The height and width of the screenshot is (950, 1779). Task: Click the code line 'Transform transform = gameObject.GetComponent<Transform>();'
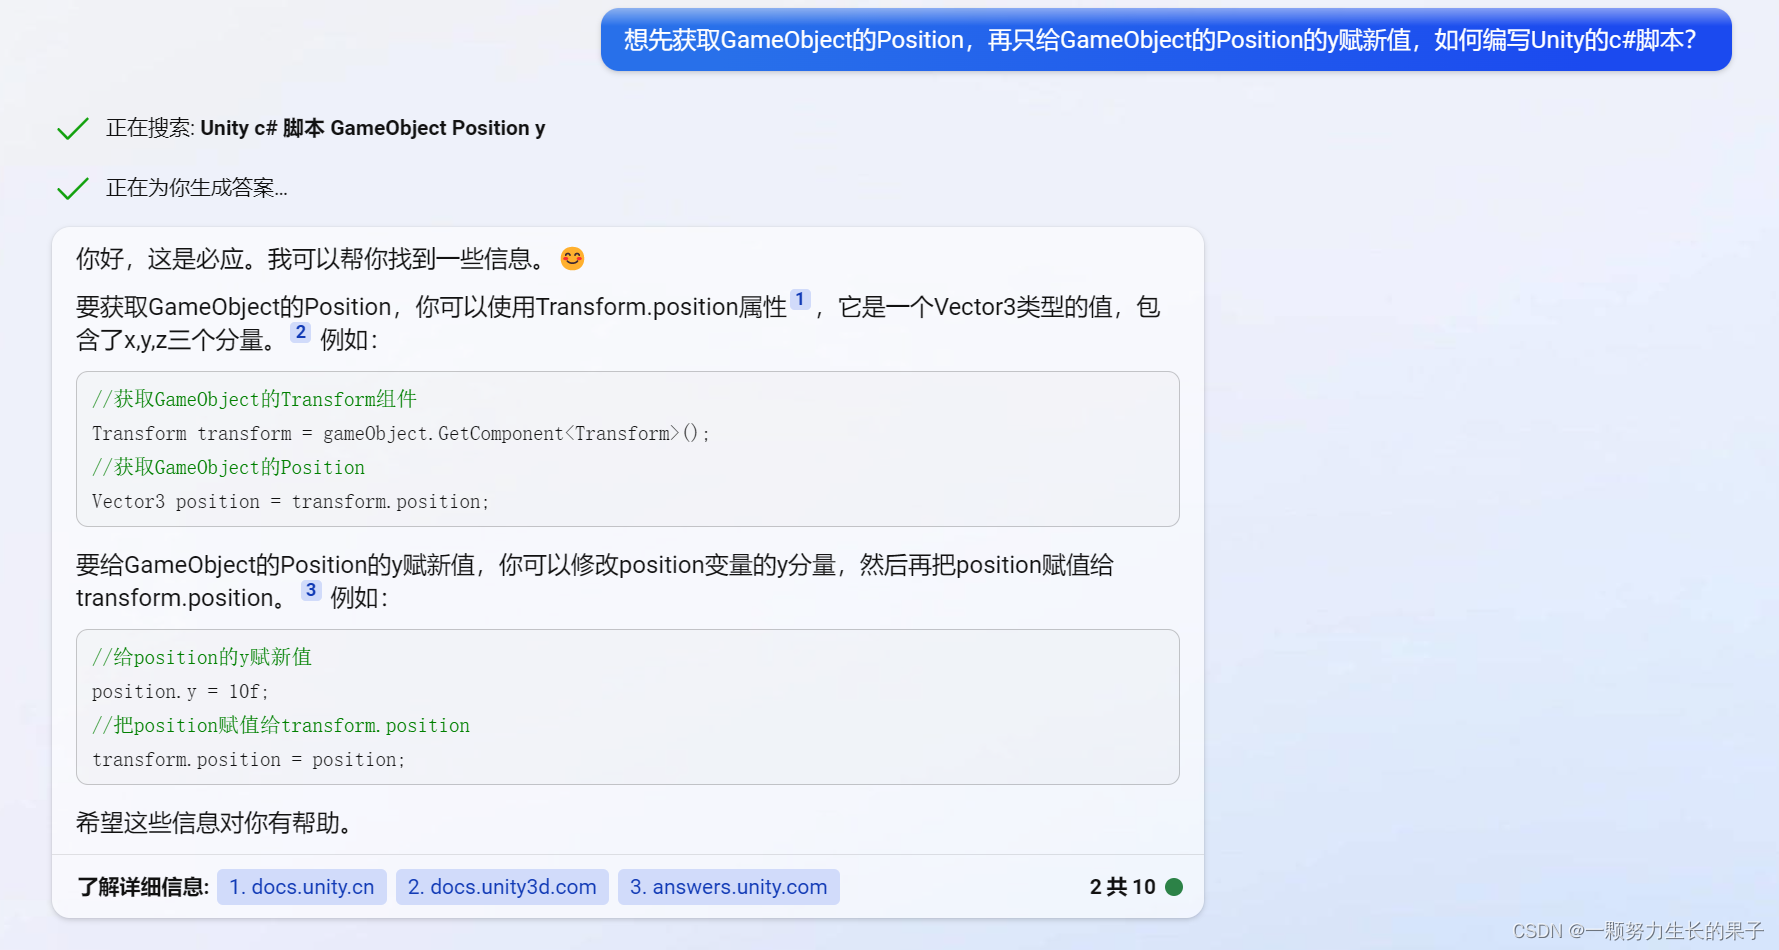click(x=401, y=434)
